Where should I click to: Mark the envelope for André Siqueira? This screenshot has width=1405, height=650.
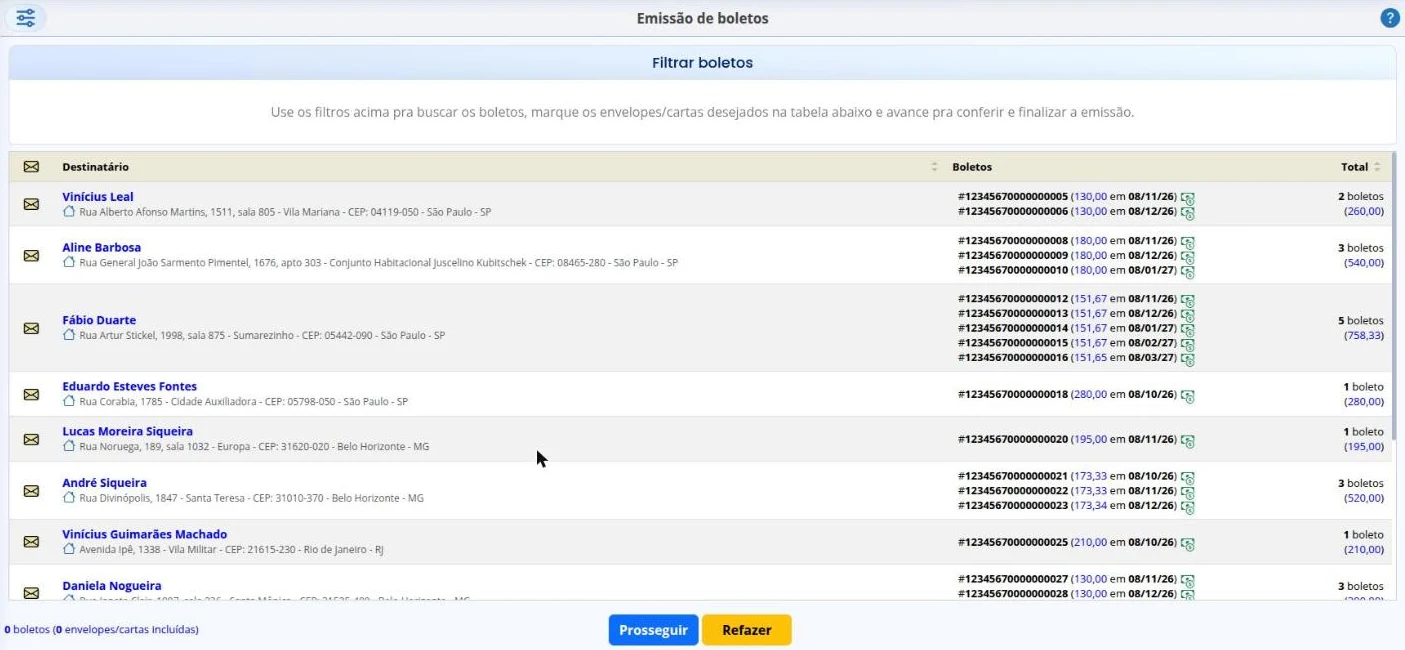click(31, 491)
